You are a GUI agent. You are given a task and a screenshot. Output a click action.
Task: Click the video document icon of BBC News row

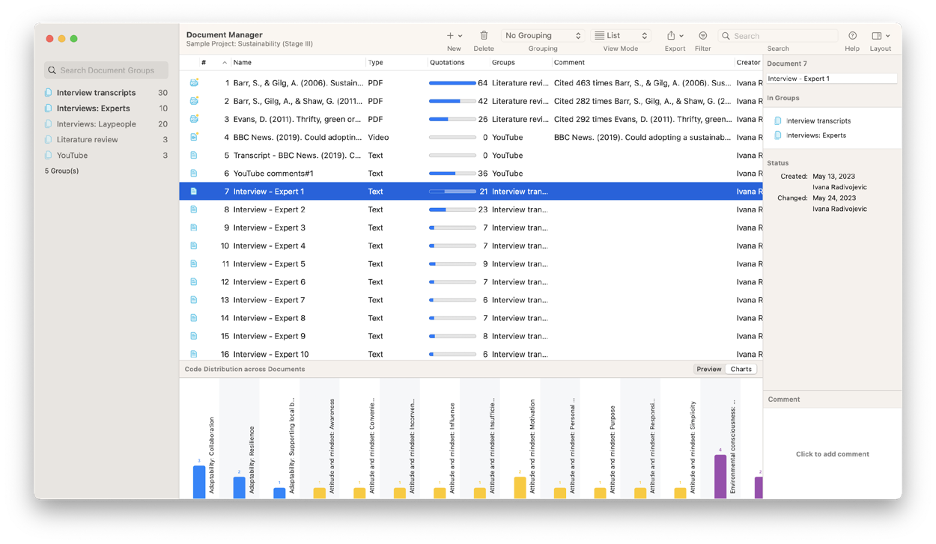pos(194,137)
